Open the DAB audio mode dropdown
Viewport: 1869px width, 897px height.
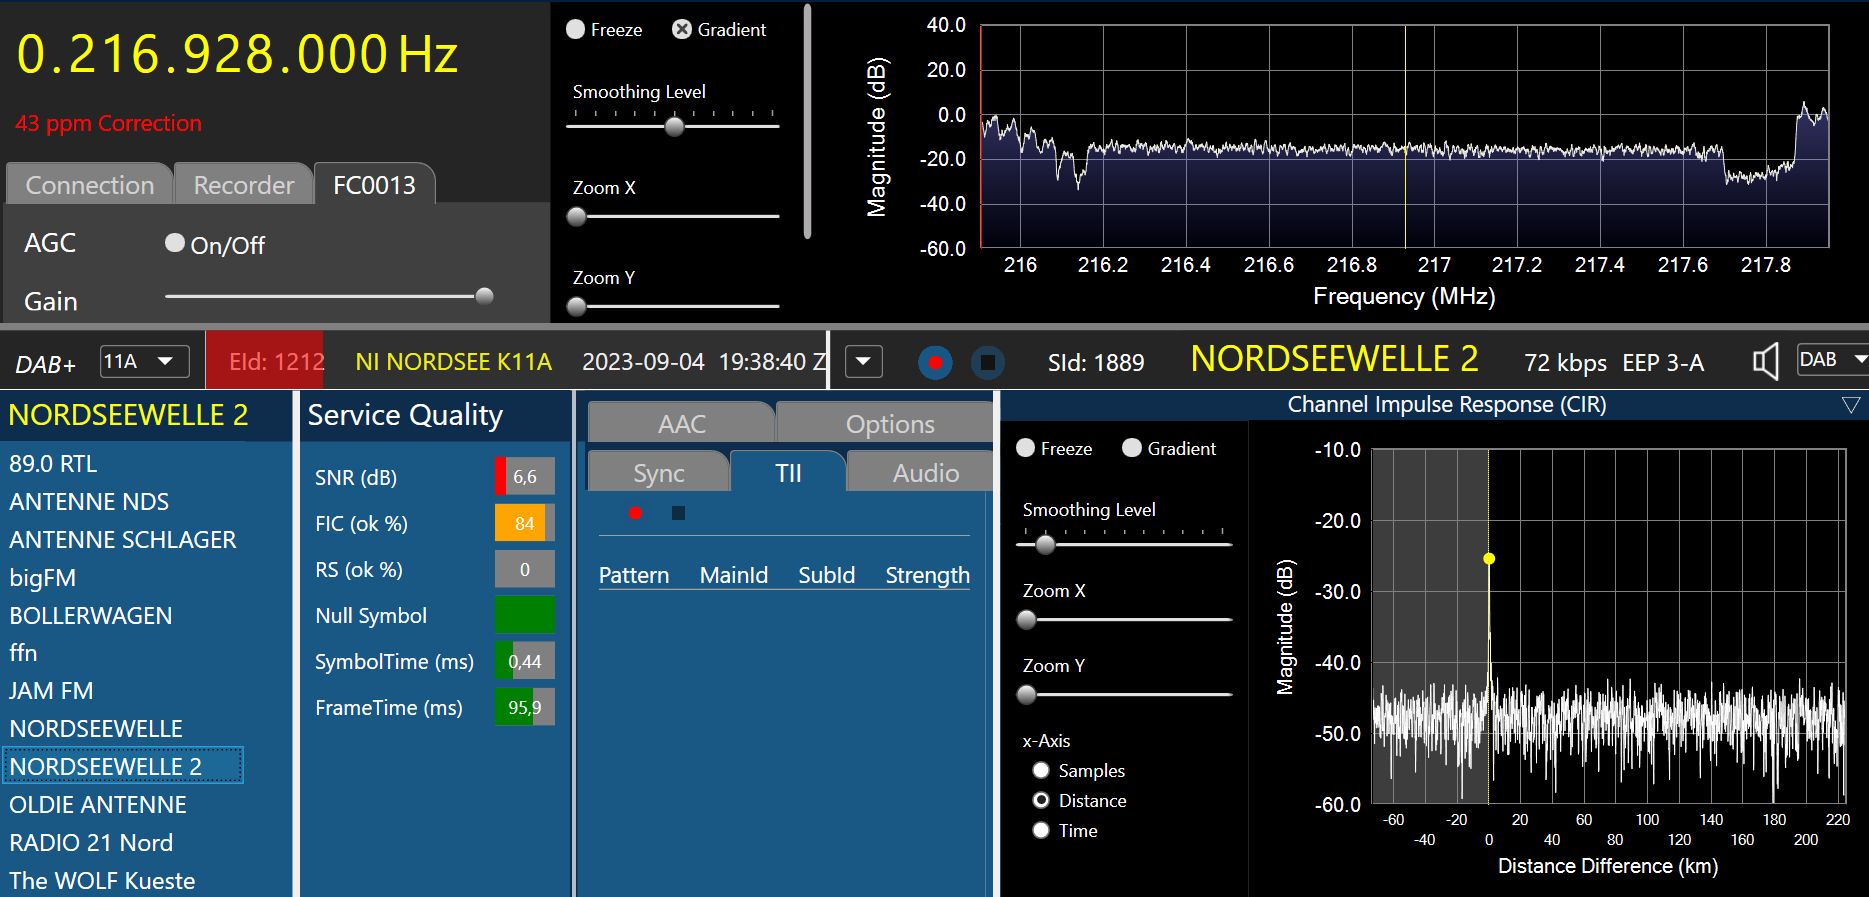pos(1832,360)
